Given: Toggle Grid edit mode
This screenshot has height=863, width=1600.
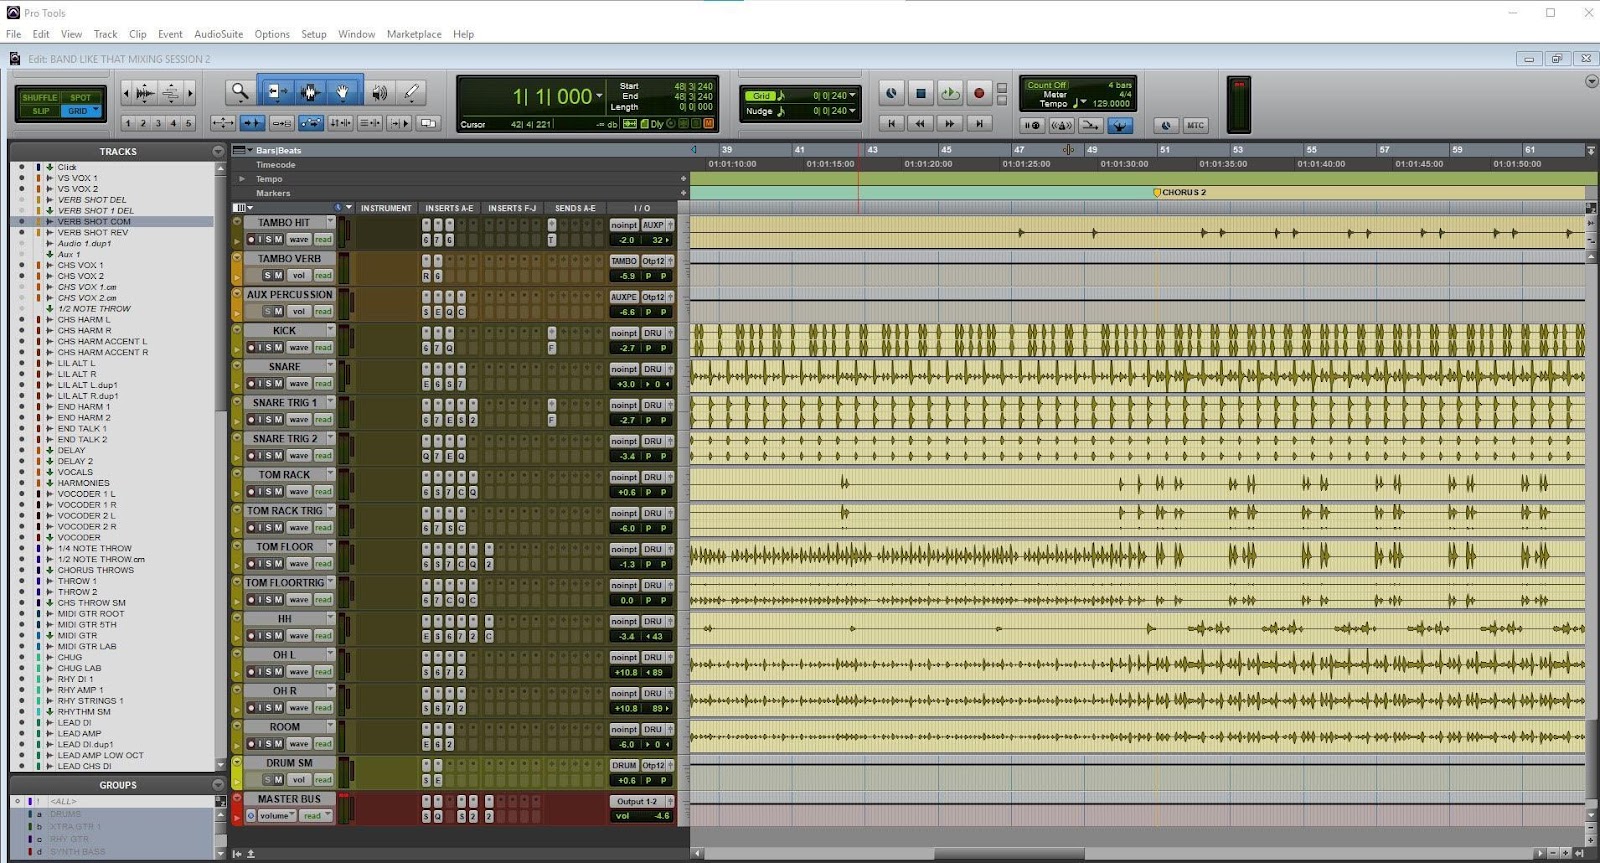Looking at the screenshot, I should pyautogui.click(x=81, y=111).
